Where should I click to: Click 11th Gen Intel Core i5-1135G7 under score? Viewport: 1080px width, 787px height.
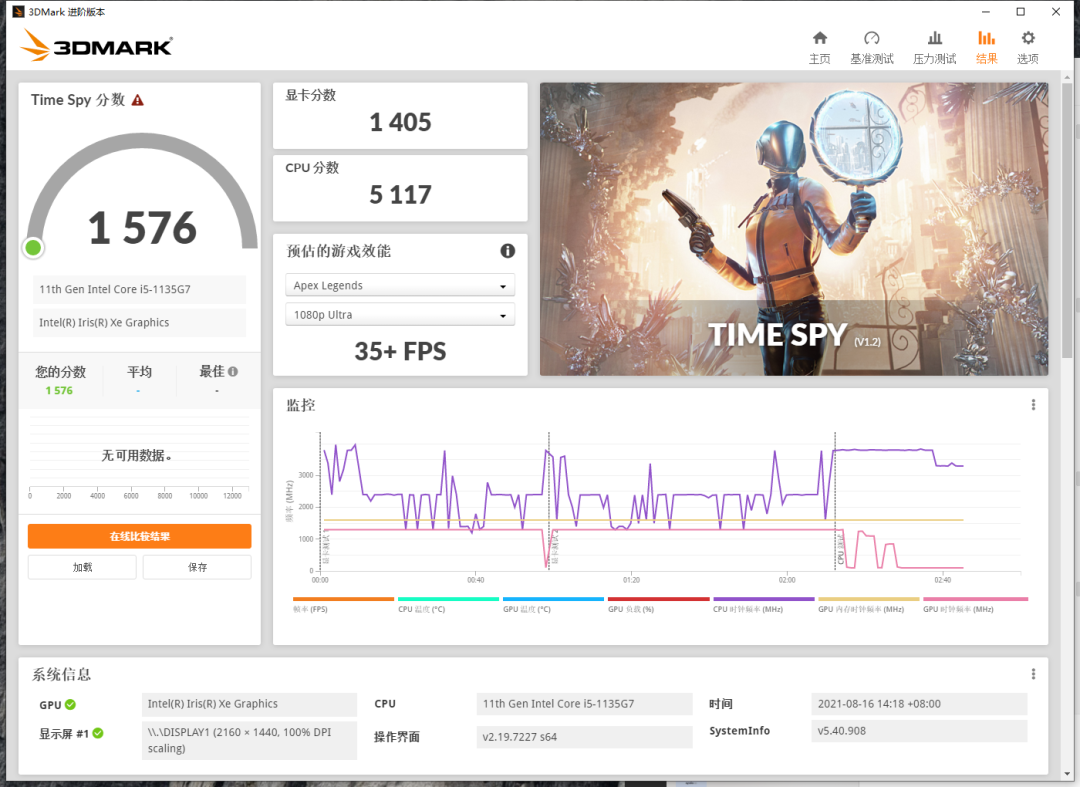[x=139, y=290]
